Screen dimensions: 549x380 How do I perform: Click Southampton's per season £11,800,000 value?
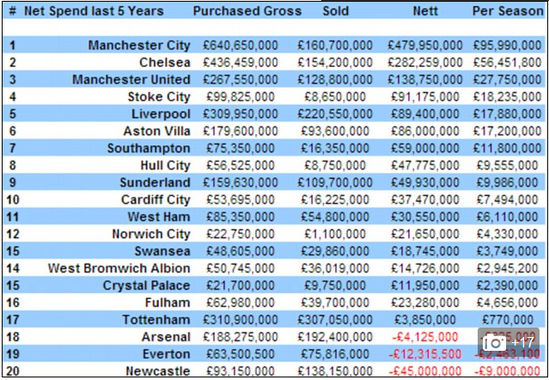pyautogui.click(x=507, y=148)
